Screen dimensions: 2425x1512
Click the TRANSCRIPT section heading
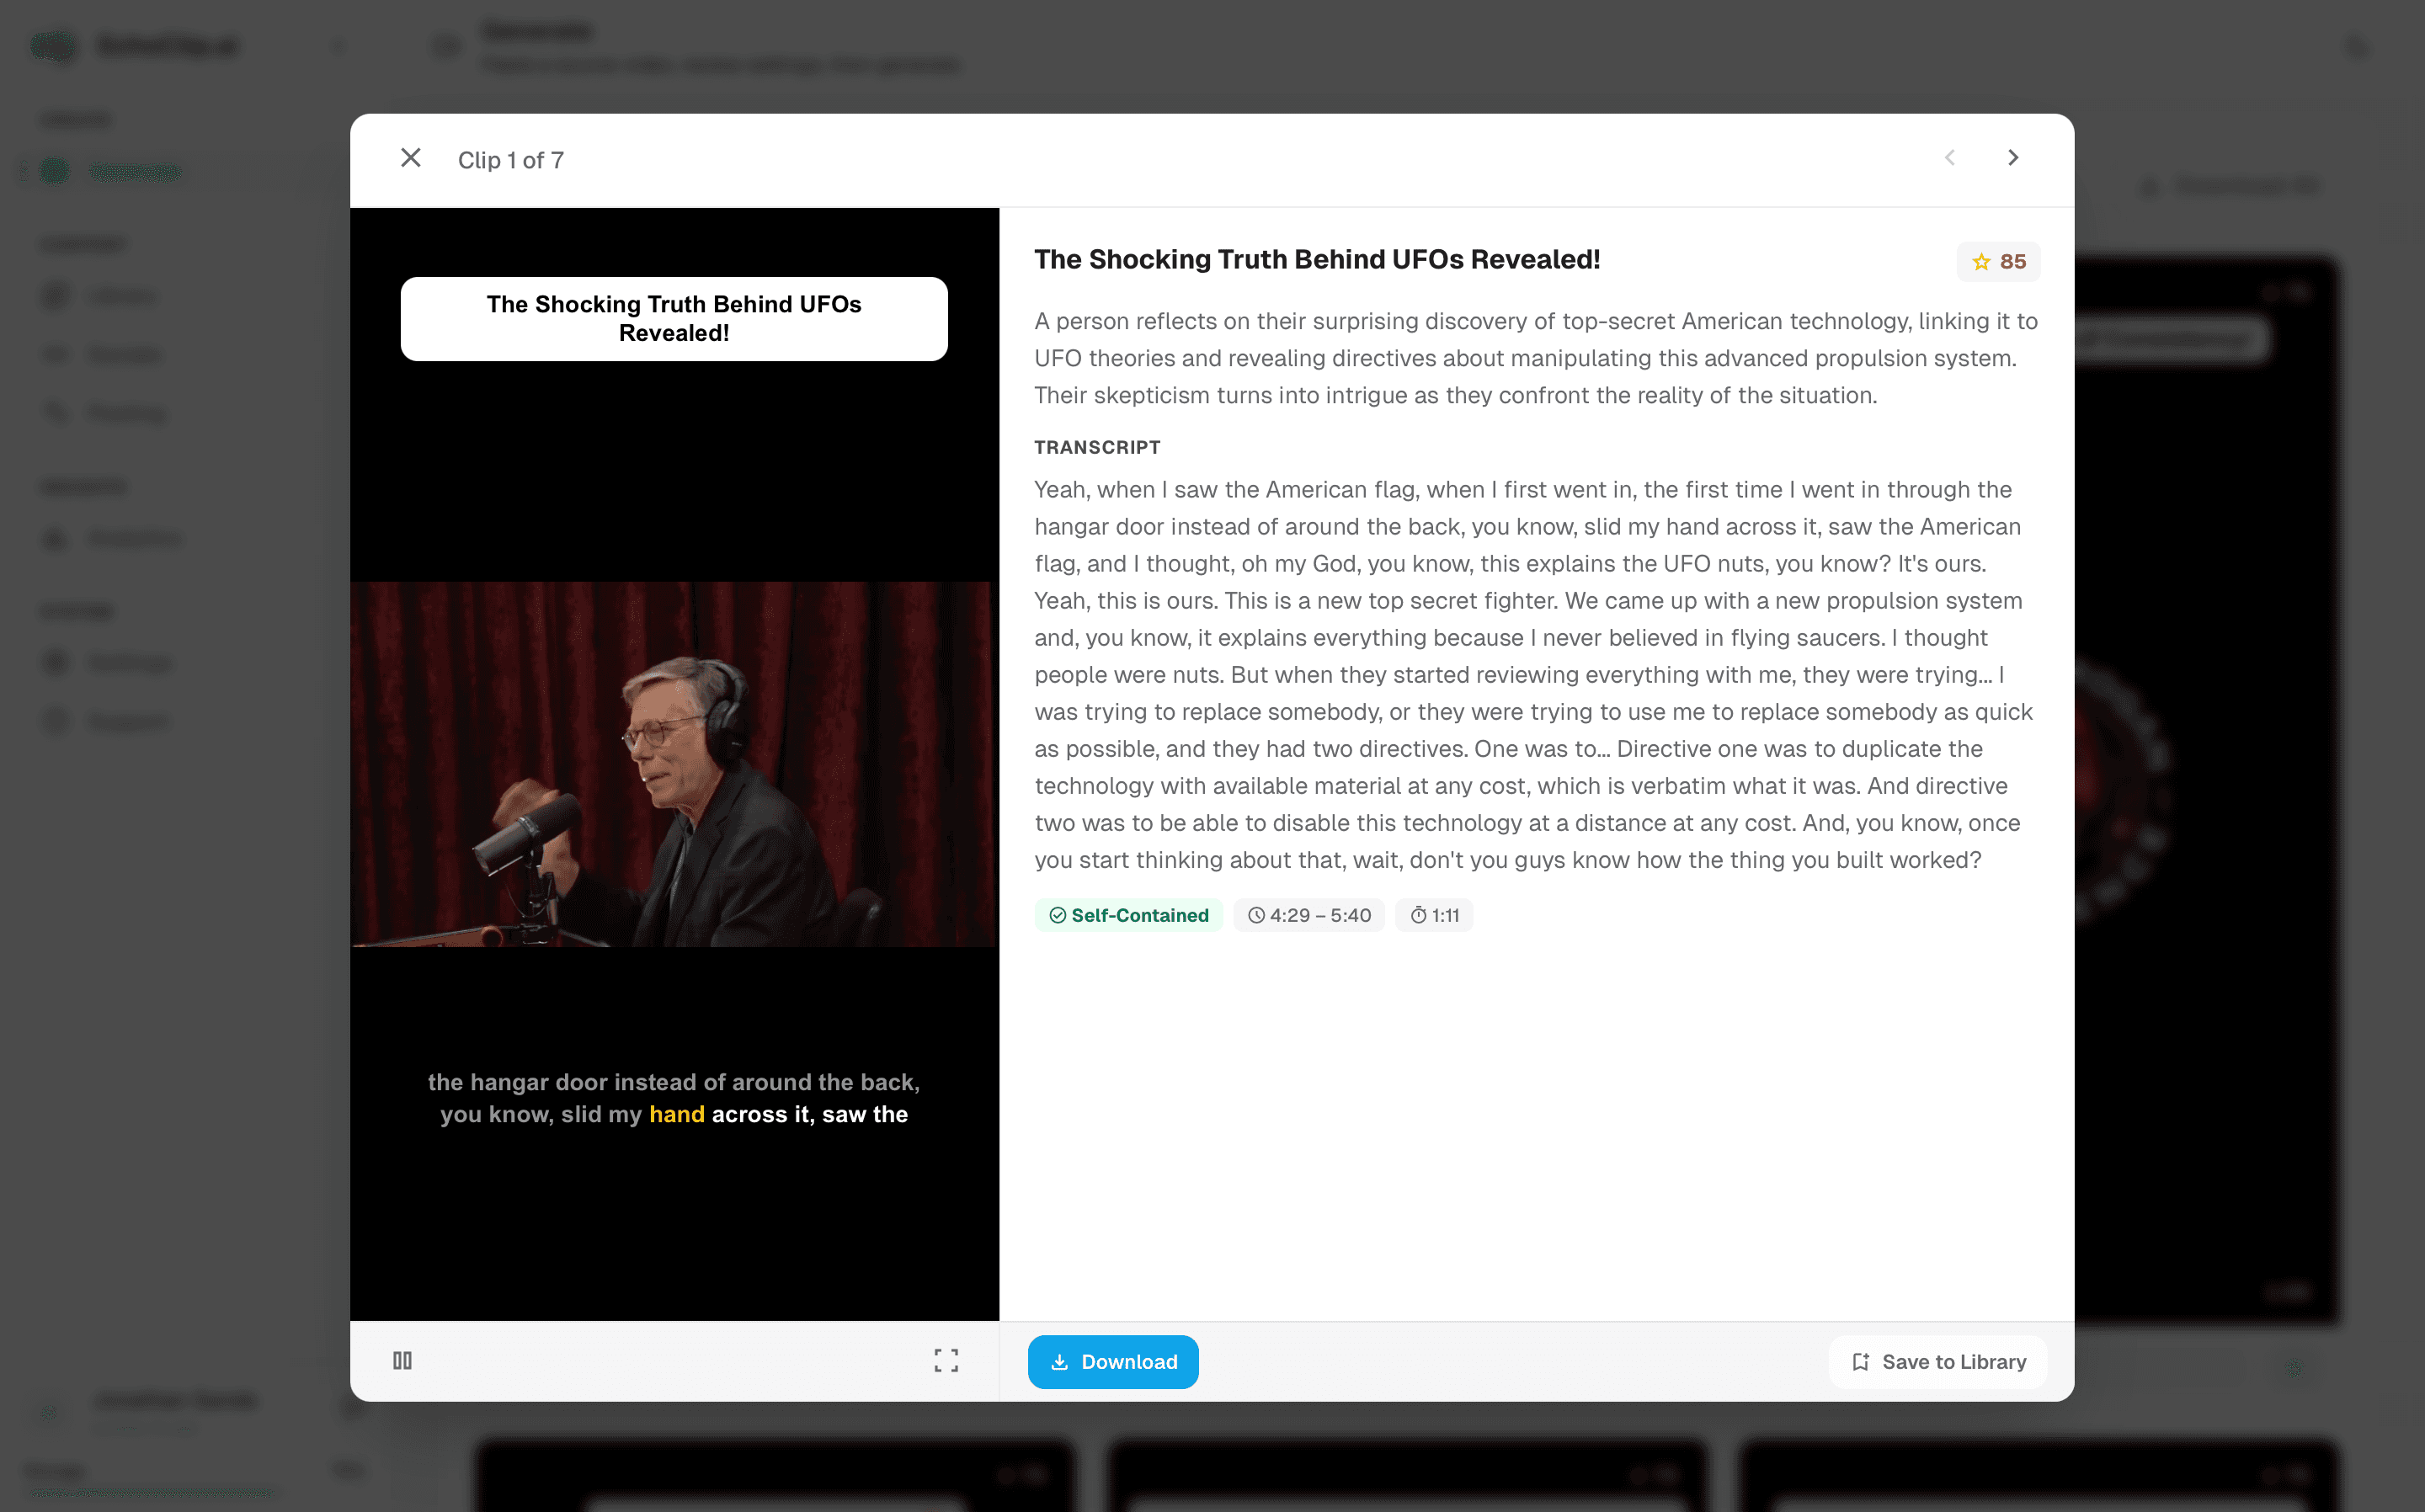coord(1097,447)
